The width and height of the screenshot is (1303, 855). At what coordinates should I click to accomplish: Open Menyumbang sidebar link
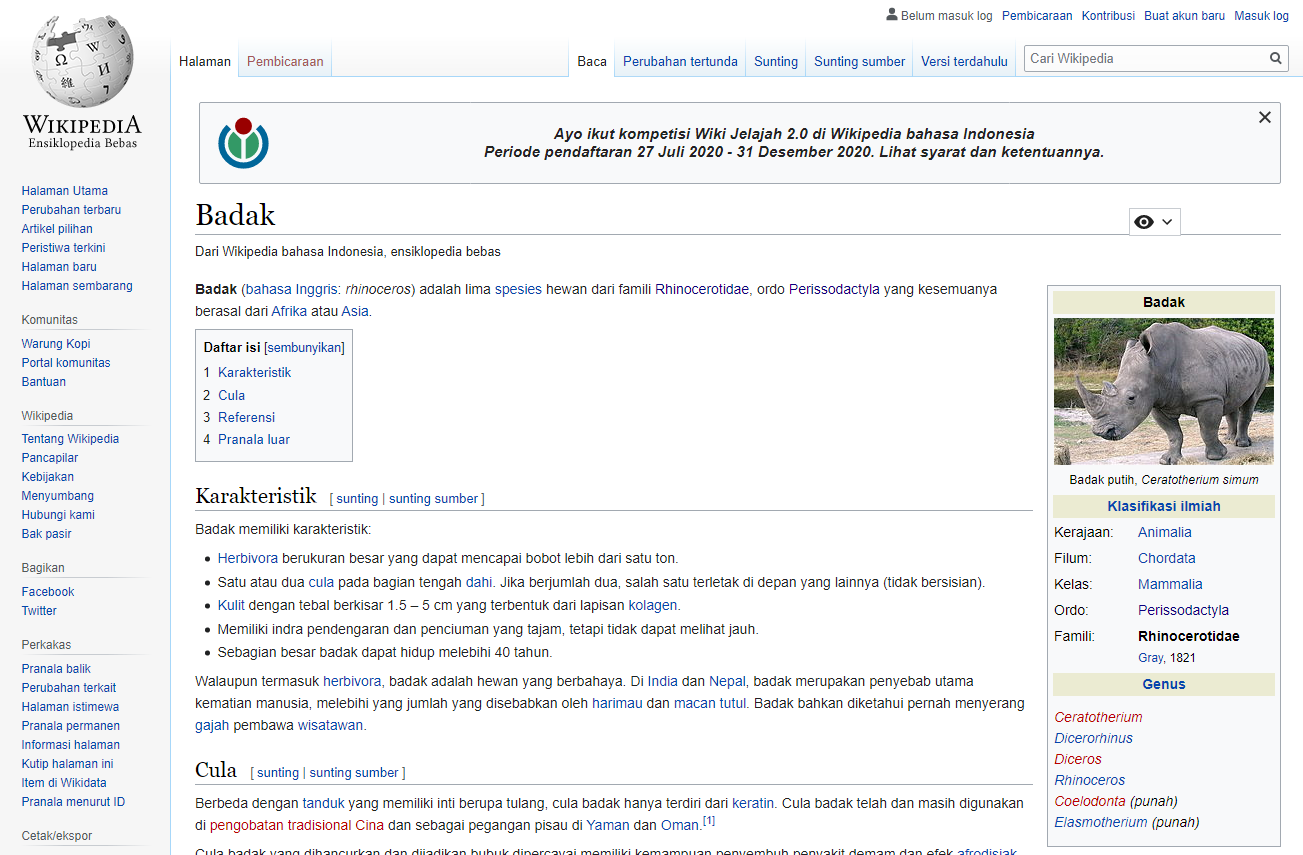point(58,496)
